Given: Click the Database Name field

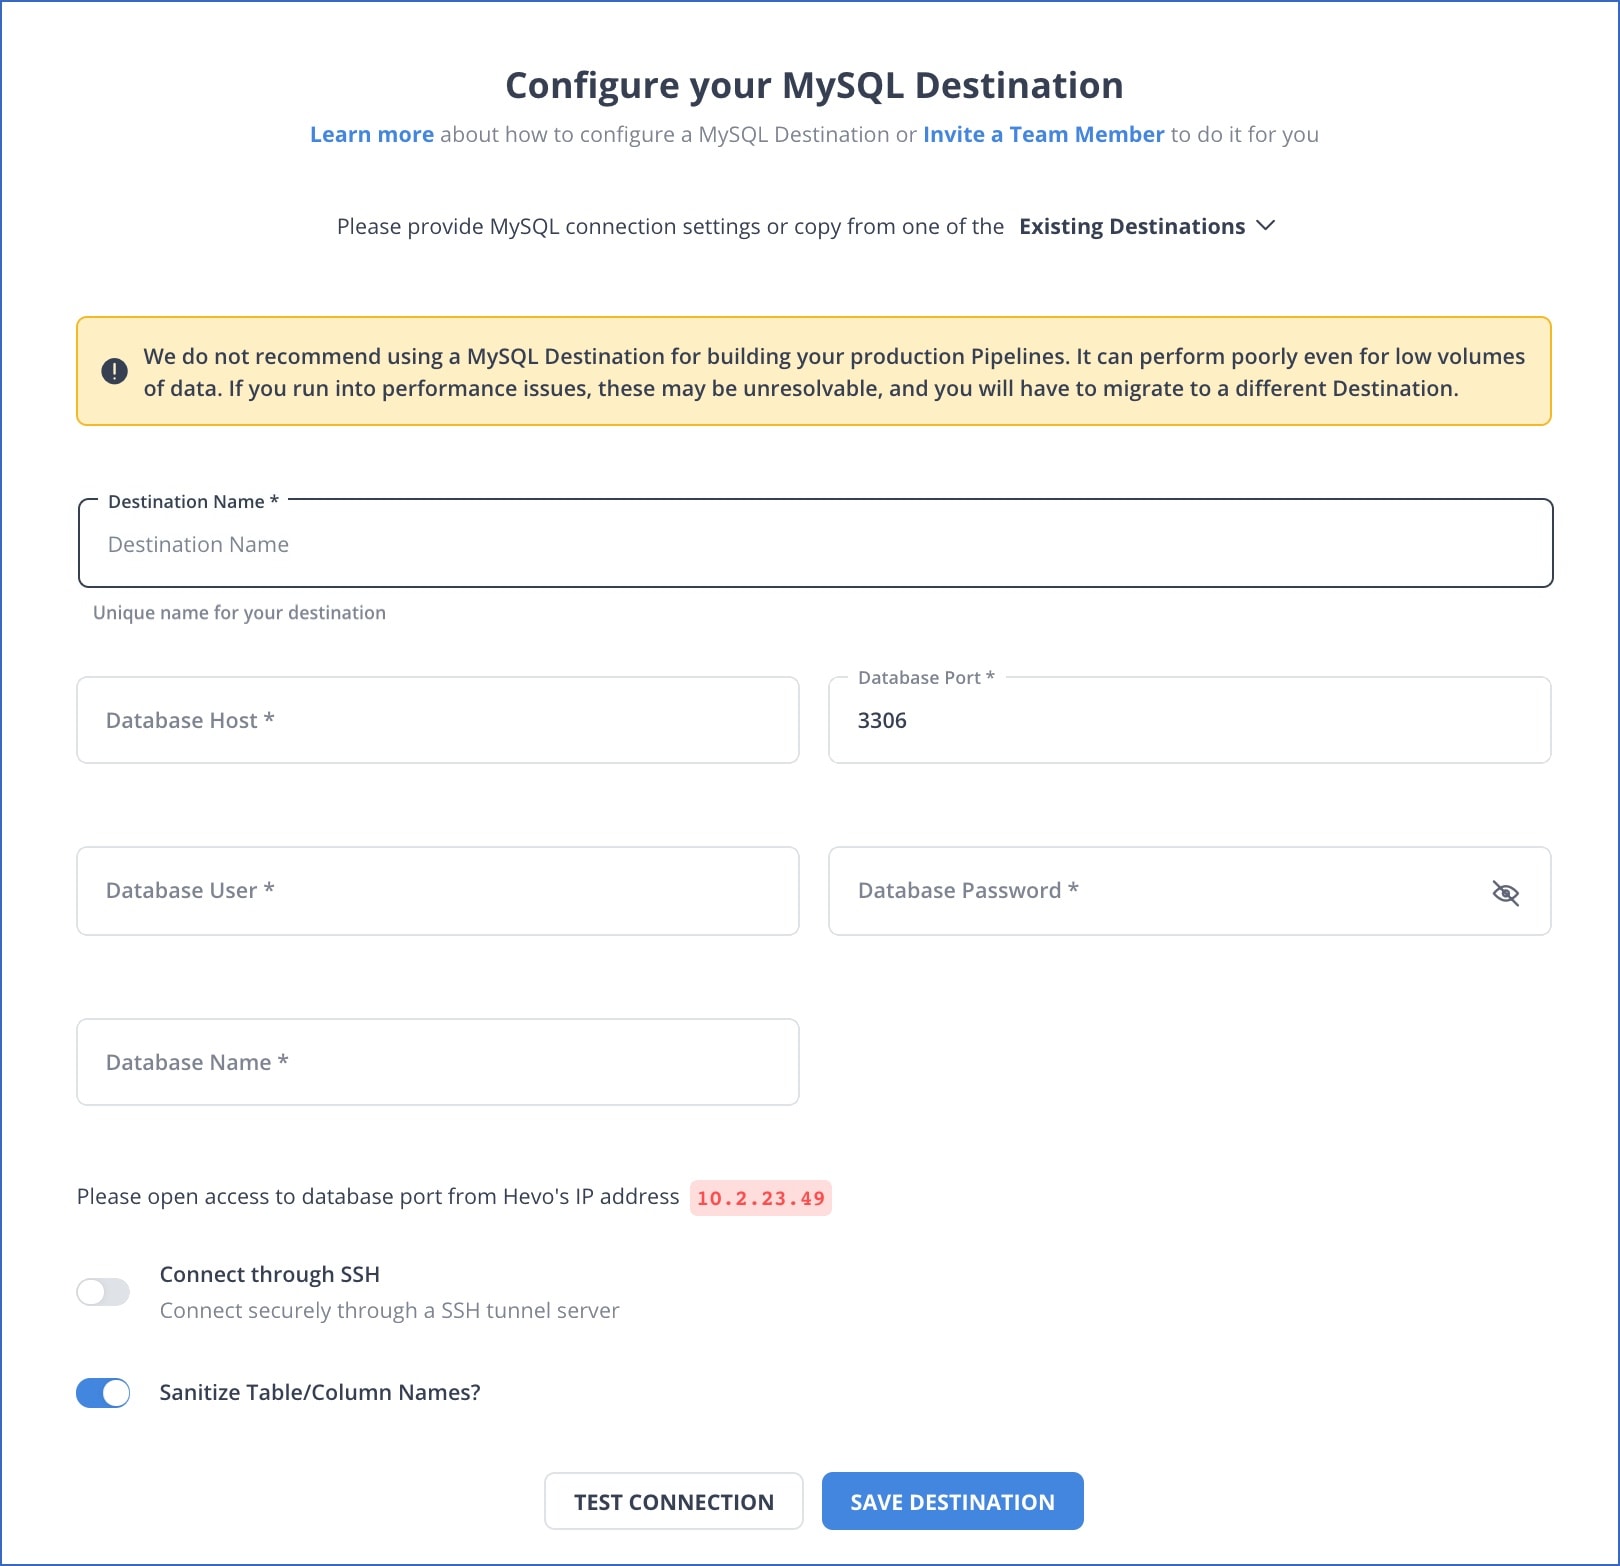Looking at the screenshot, I should click(437, 1062).
